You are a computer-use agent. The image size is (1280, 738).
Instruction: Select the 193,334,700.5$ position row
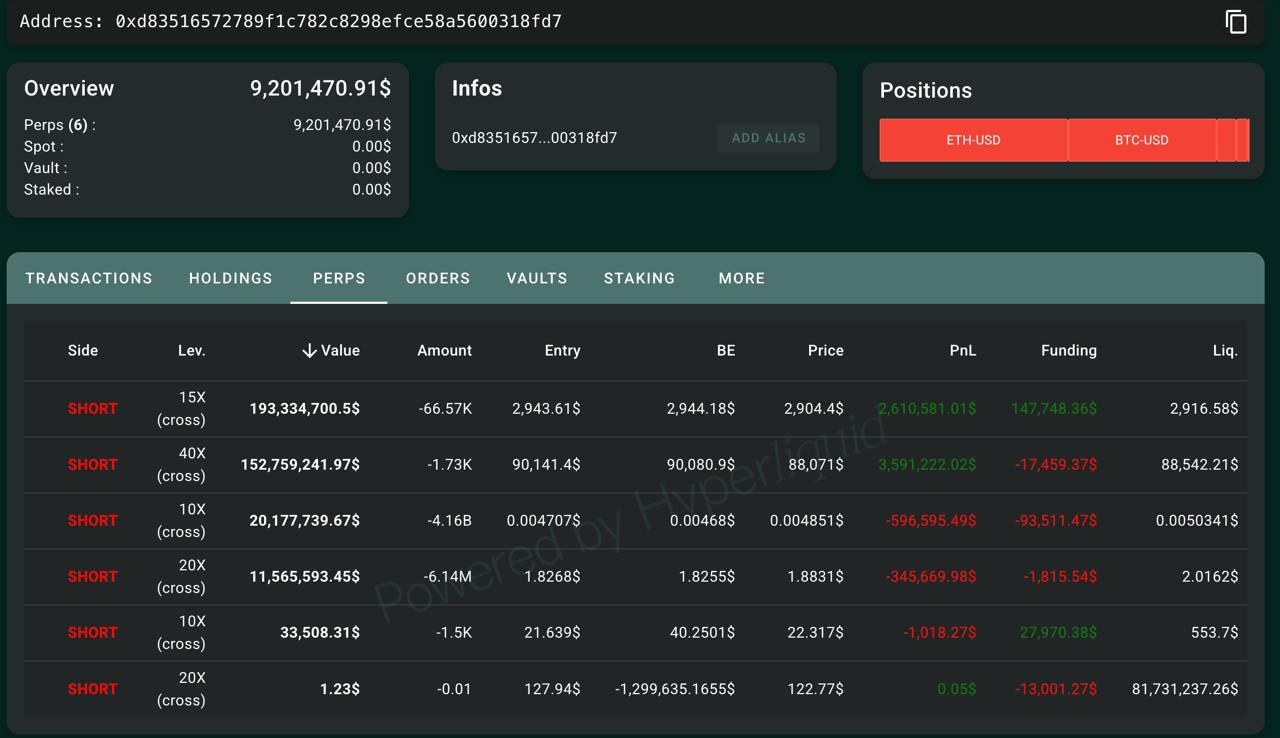(304, 409)
